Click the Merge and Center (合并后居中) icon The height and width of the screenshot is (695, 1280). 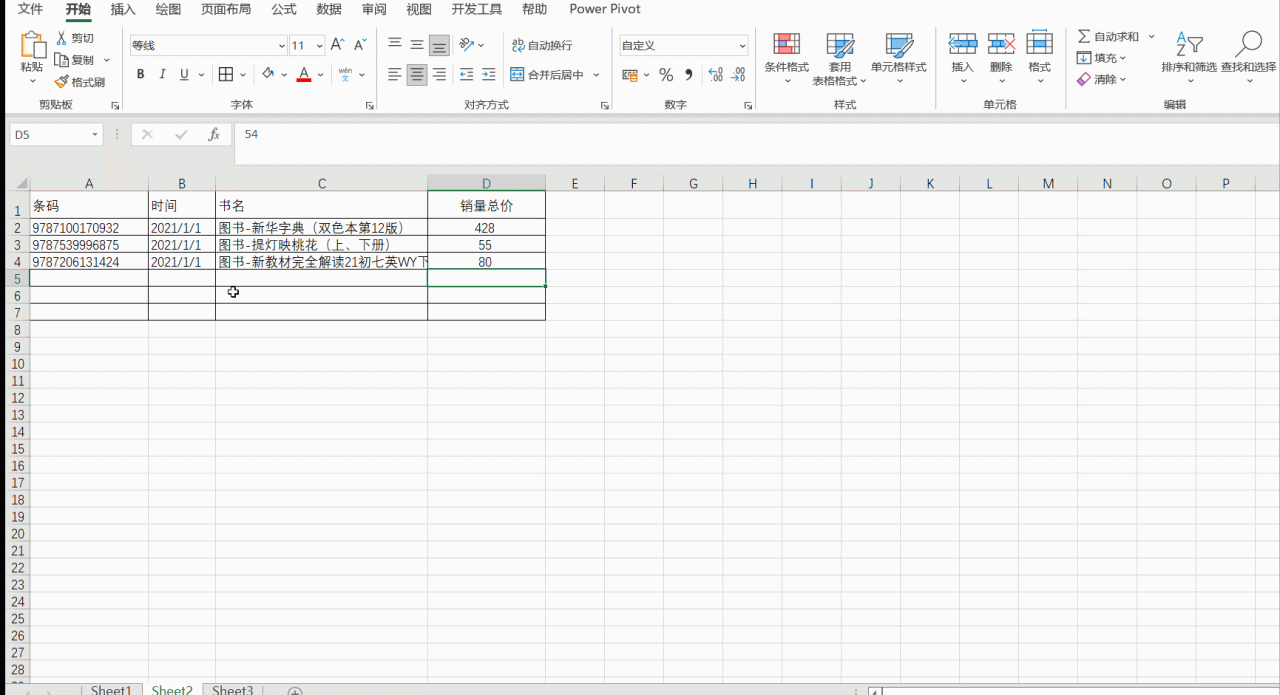(517, 75)
